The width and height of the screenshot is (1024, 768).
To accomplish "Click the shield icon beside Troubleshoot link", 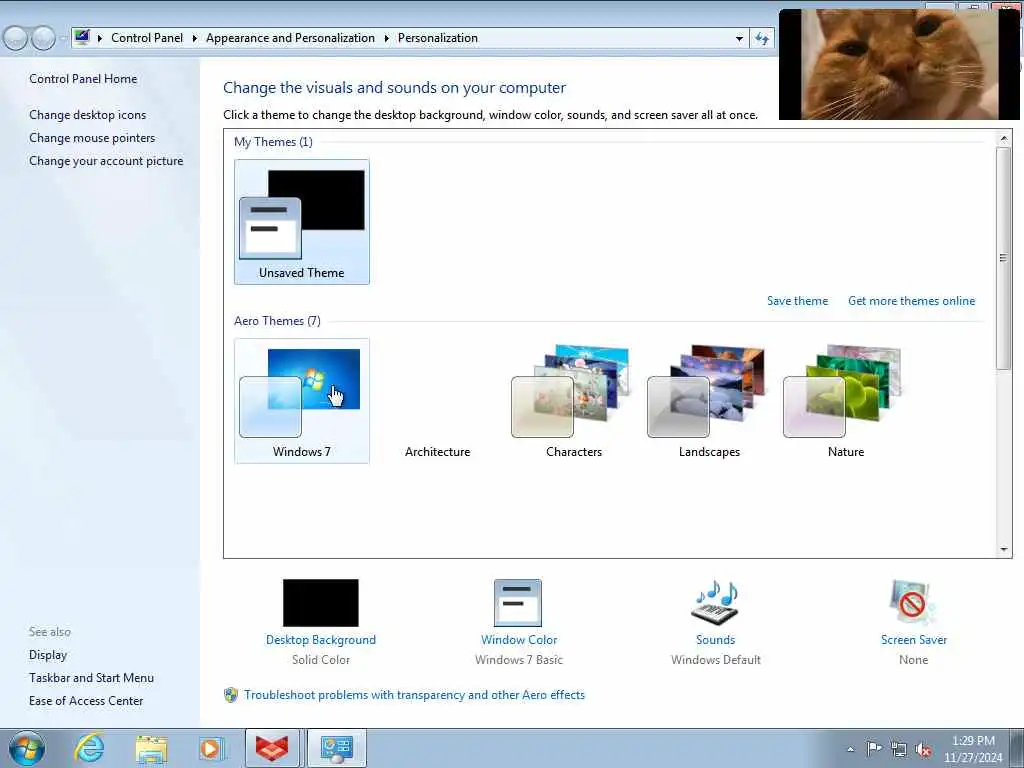I will click(231, 695).
